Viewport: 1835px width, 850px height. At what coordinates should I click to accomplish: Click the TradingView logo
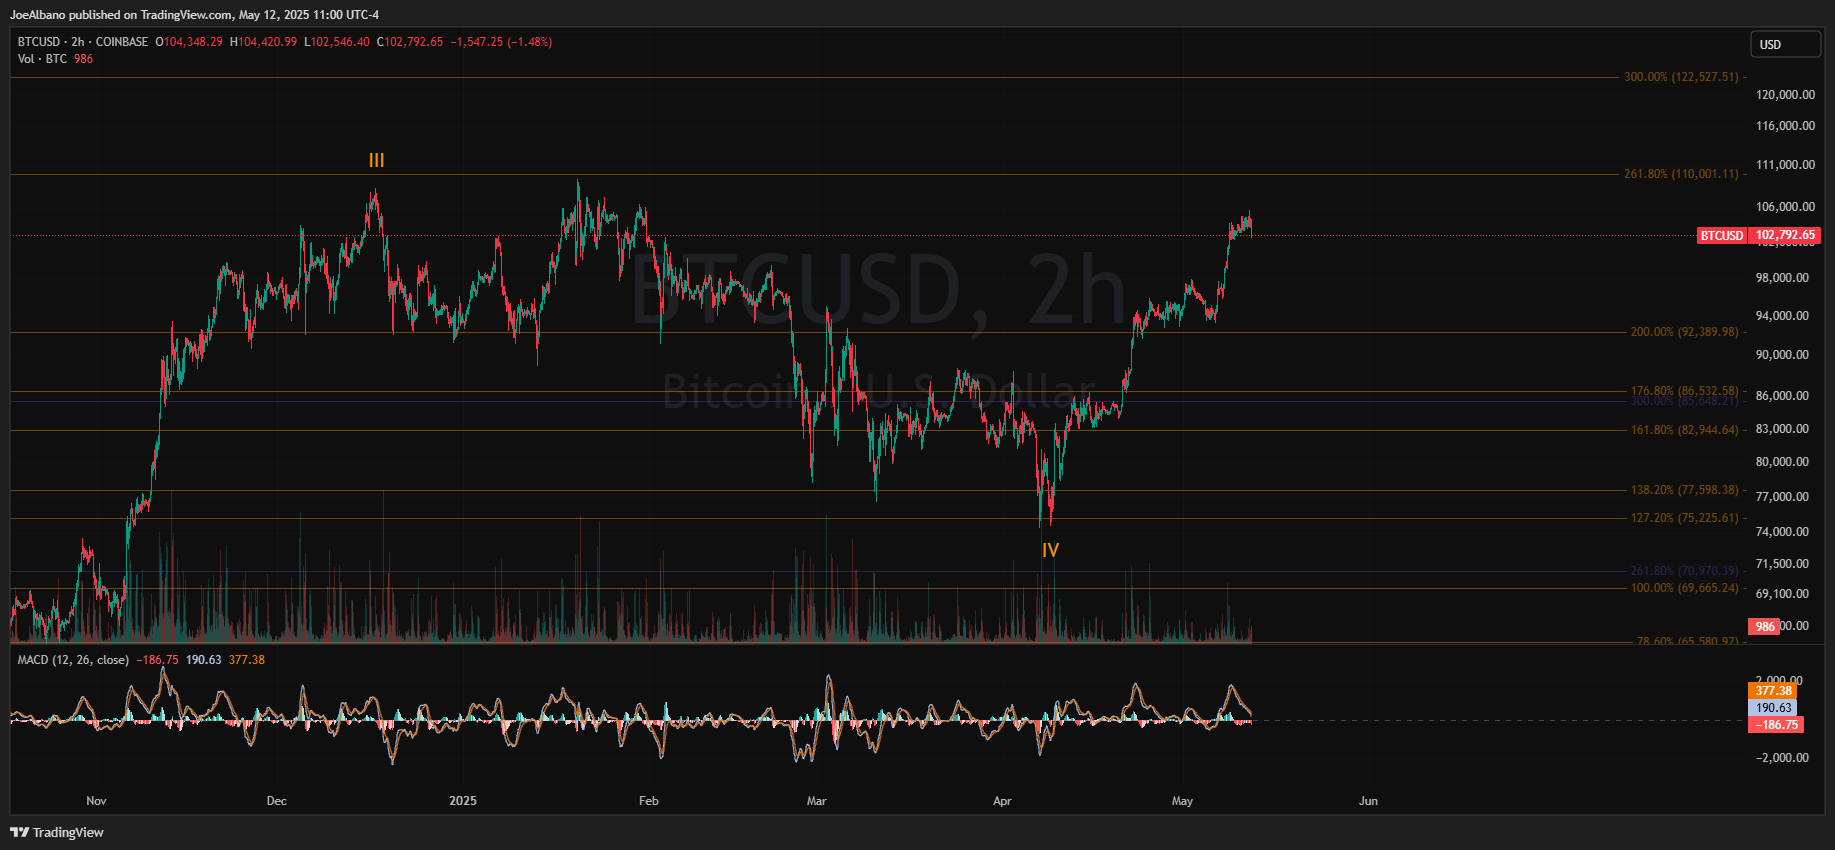coord(57,832)
